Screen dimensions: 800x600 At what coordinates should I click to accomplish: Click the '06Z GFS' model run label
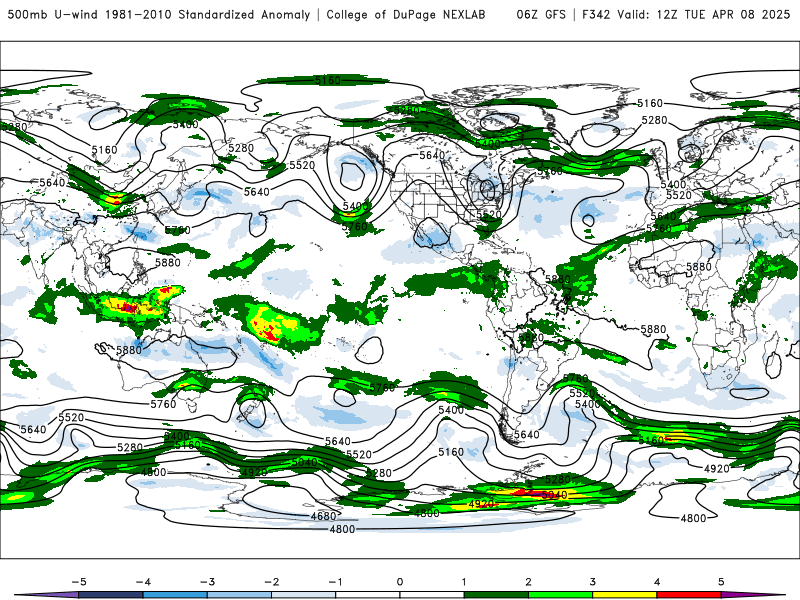(541, 14)
